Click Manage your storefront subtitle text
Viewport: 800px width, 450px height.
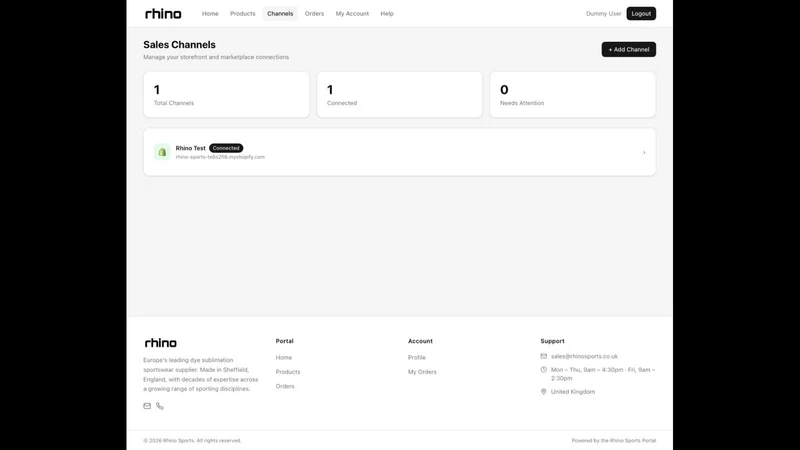pyautogui.click(x=216, y=57)
